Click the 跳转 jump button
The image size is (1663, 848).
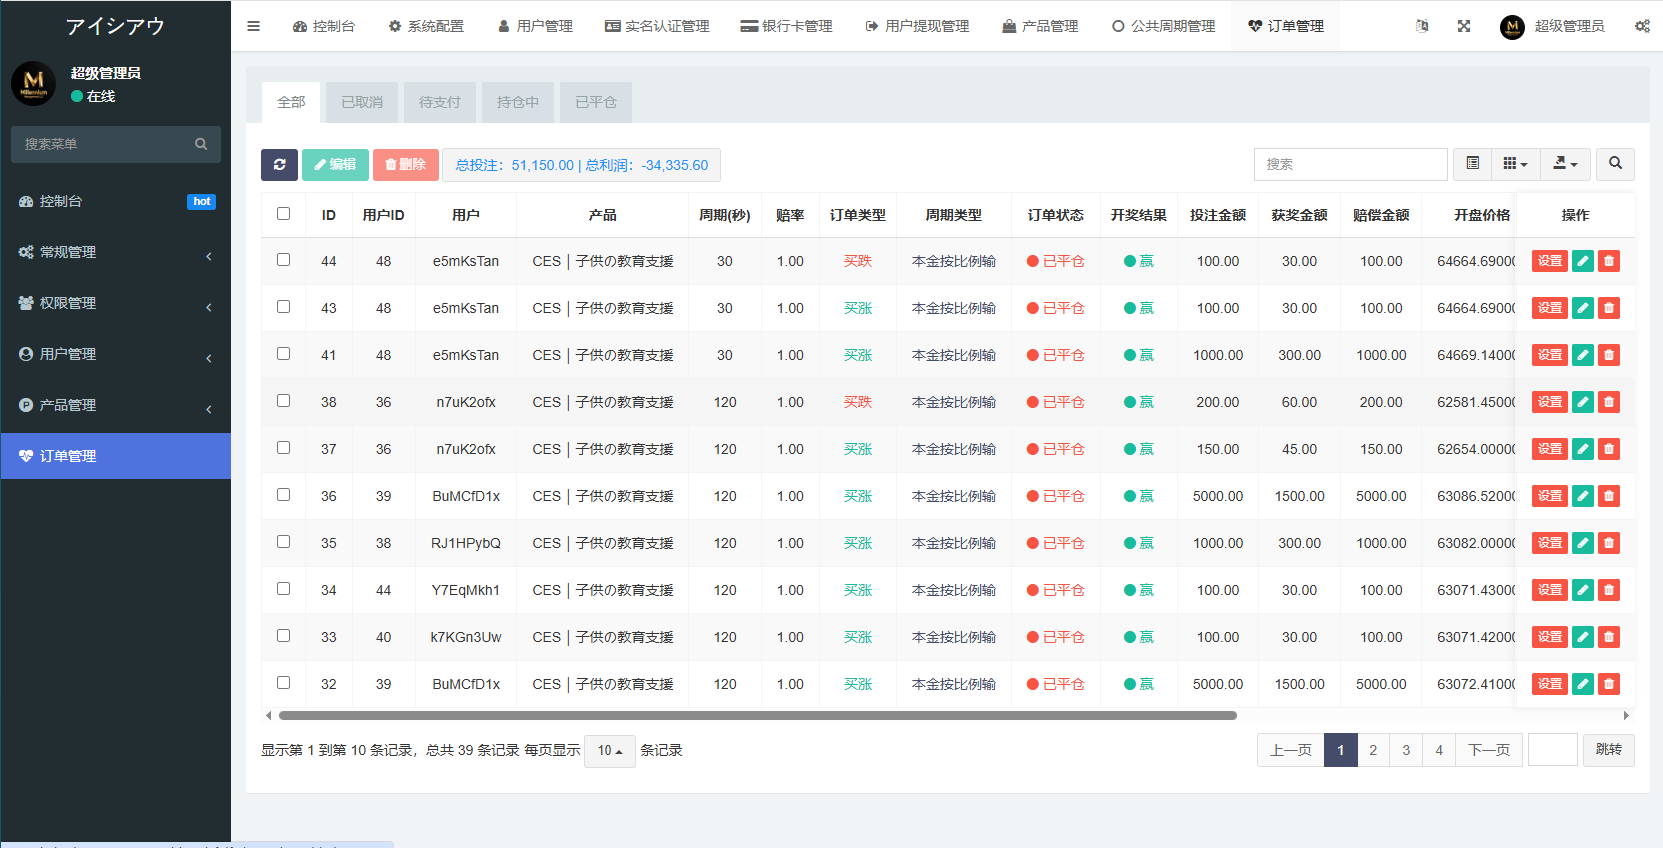pyautogui.click(x=1609, y=750)
